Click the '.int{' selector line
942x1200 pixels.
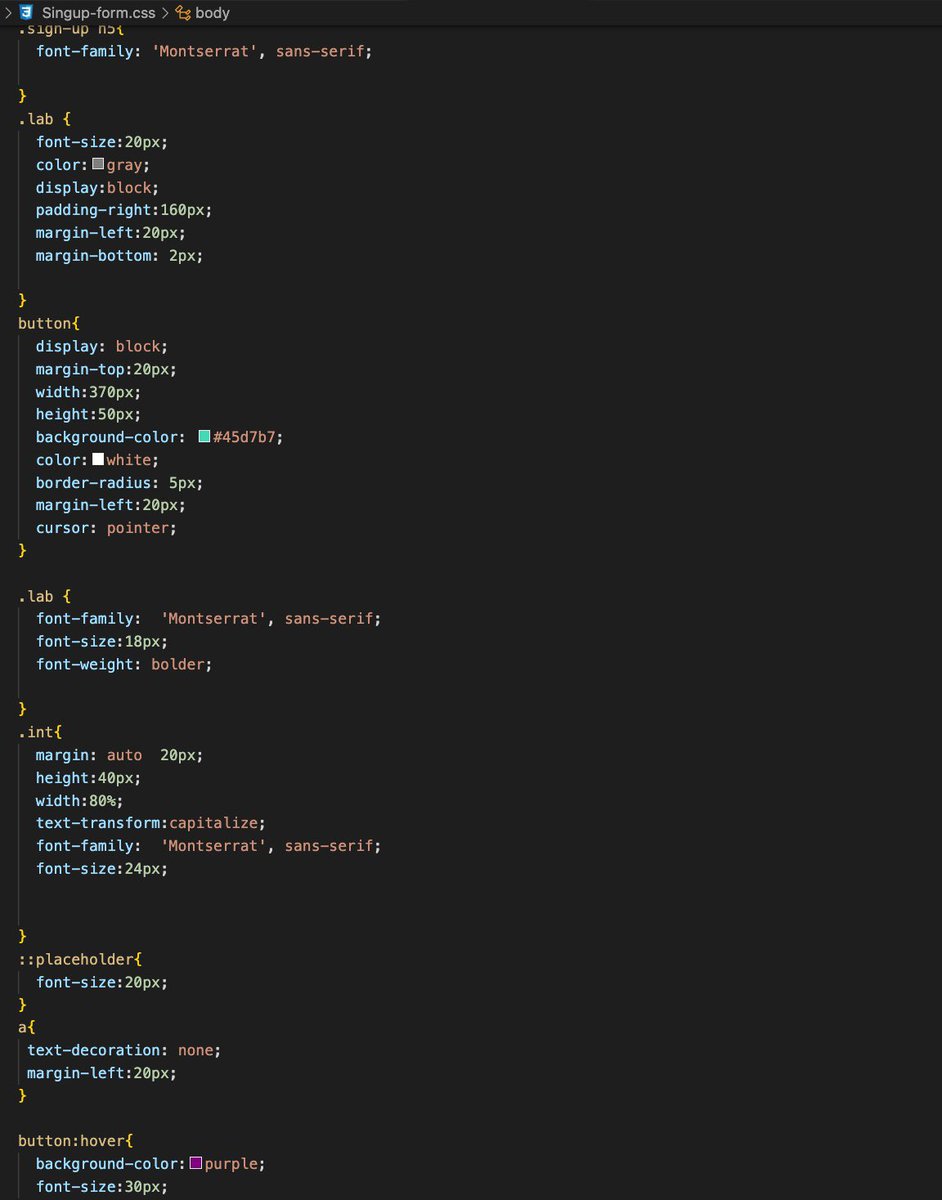pos(40,732)
